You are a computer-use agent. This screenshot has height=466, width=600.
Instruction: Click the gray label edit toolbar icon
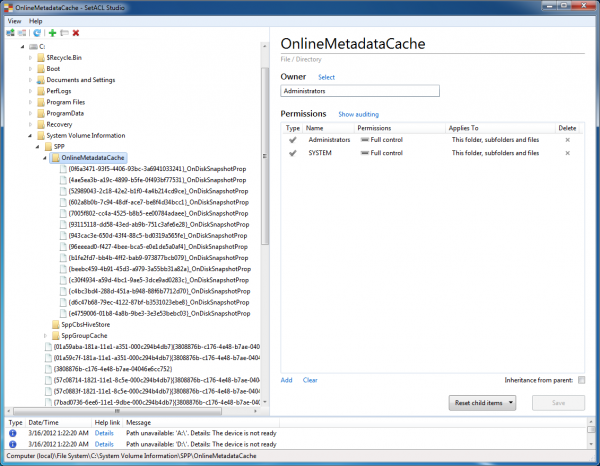[x=64, y=33]
